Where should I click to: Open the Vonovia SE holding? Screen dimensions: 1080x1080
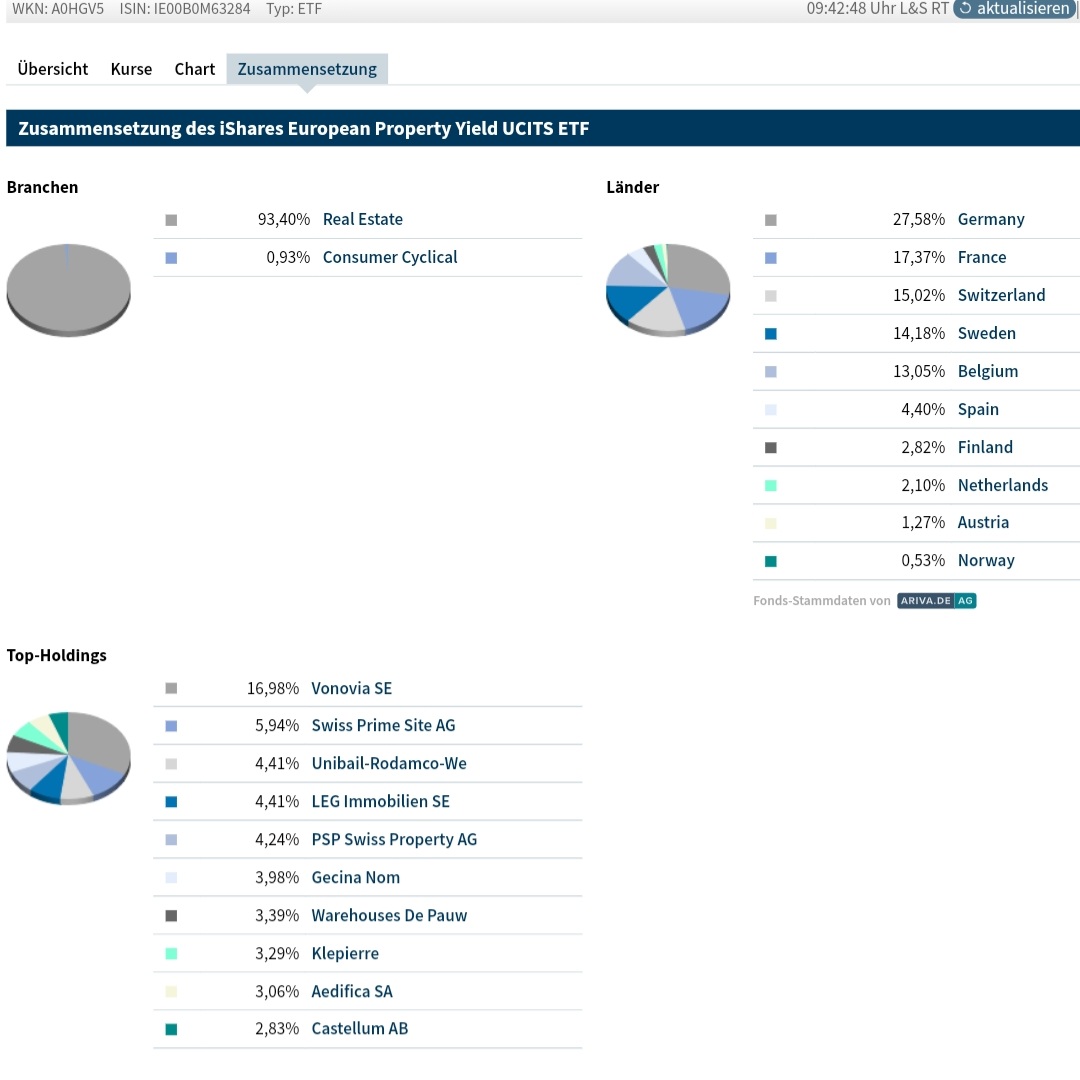pyautogui.click(x=352, y=688)
